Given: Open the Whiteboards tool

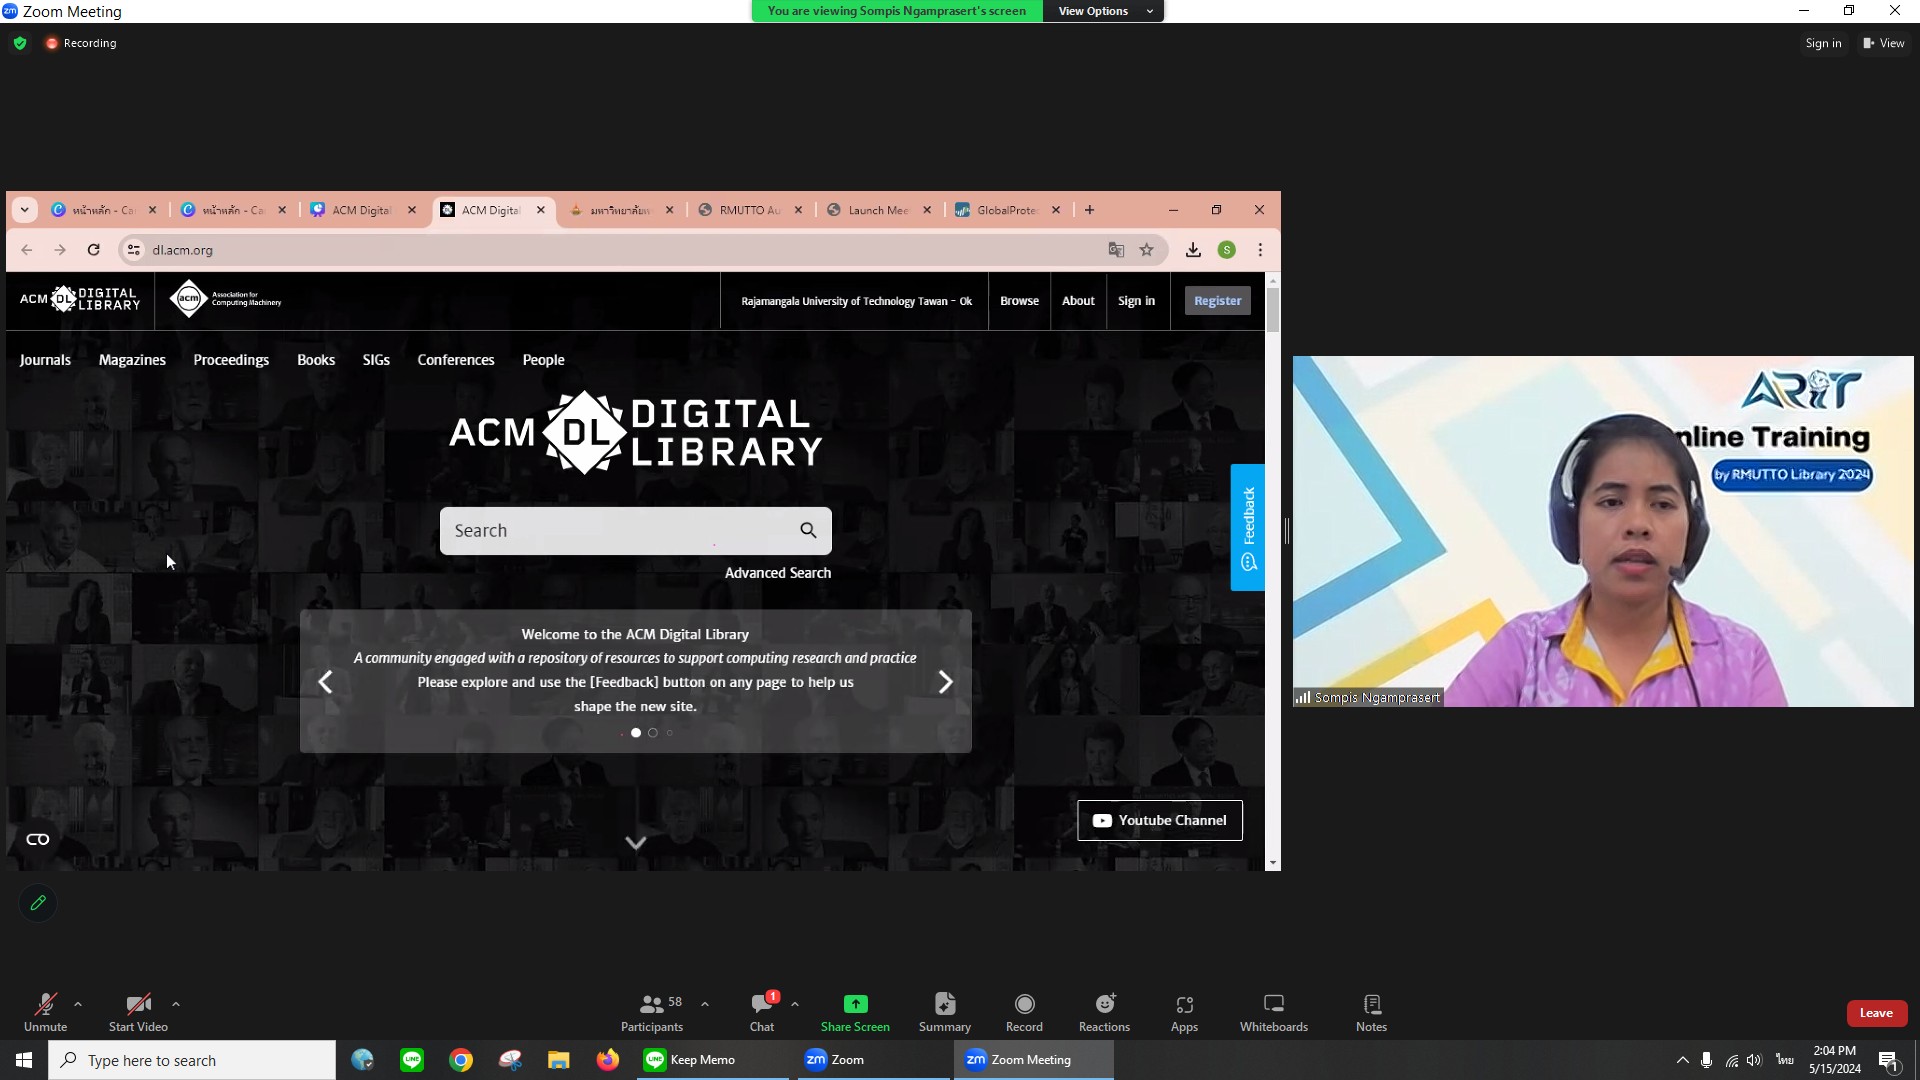Looking at the screenshot, I should [x=1273, y=1012].
